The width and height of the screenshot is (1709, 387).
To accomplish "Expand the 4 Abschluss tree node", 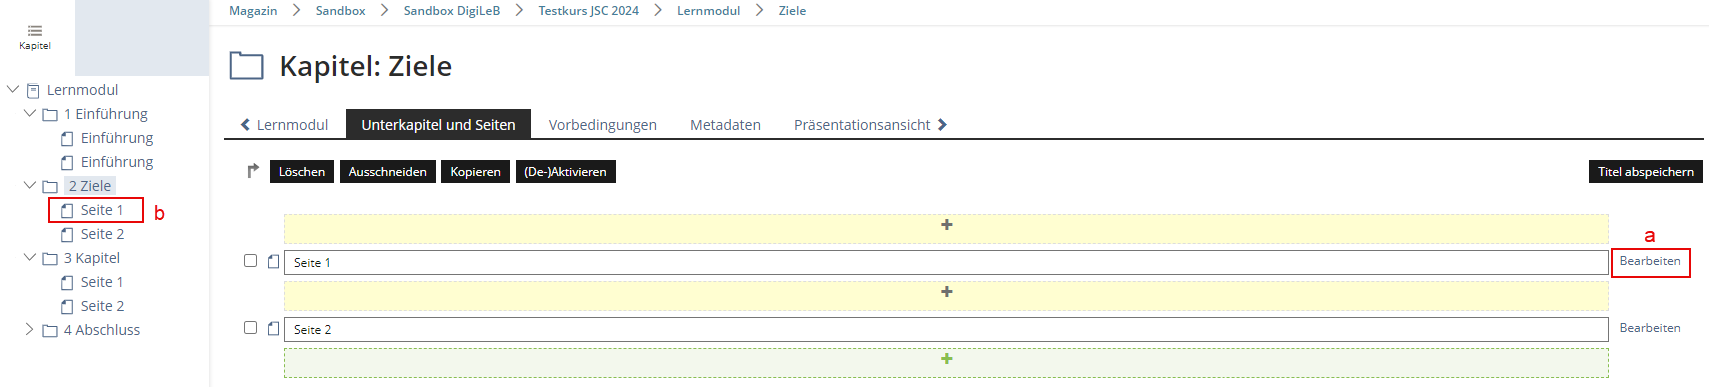I will coord(29,329).
